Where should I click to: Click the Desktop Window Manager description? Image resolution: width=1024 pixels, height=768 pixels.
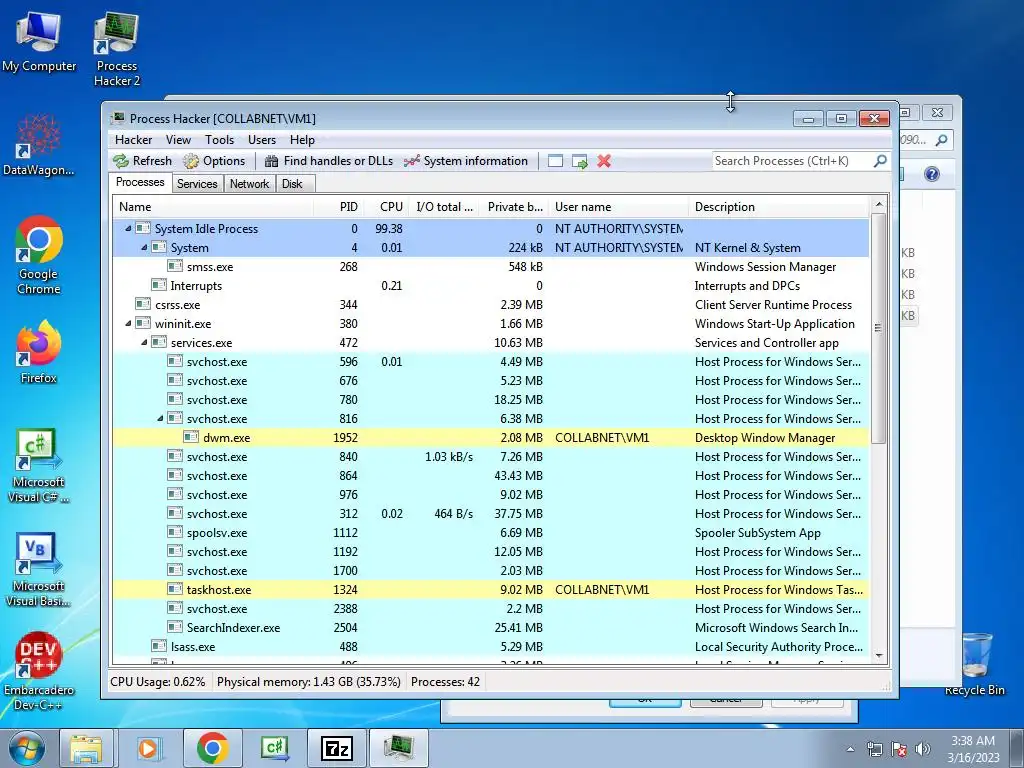coord(765,438)
